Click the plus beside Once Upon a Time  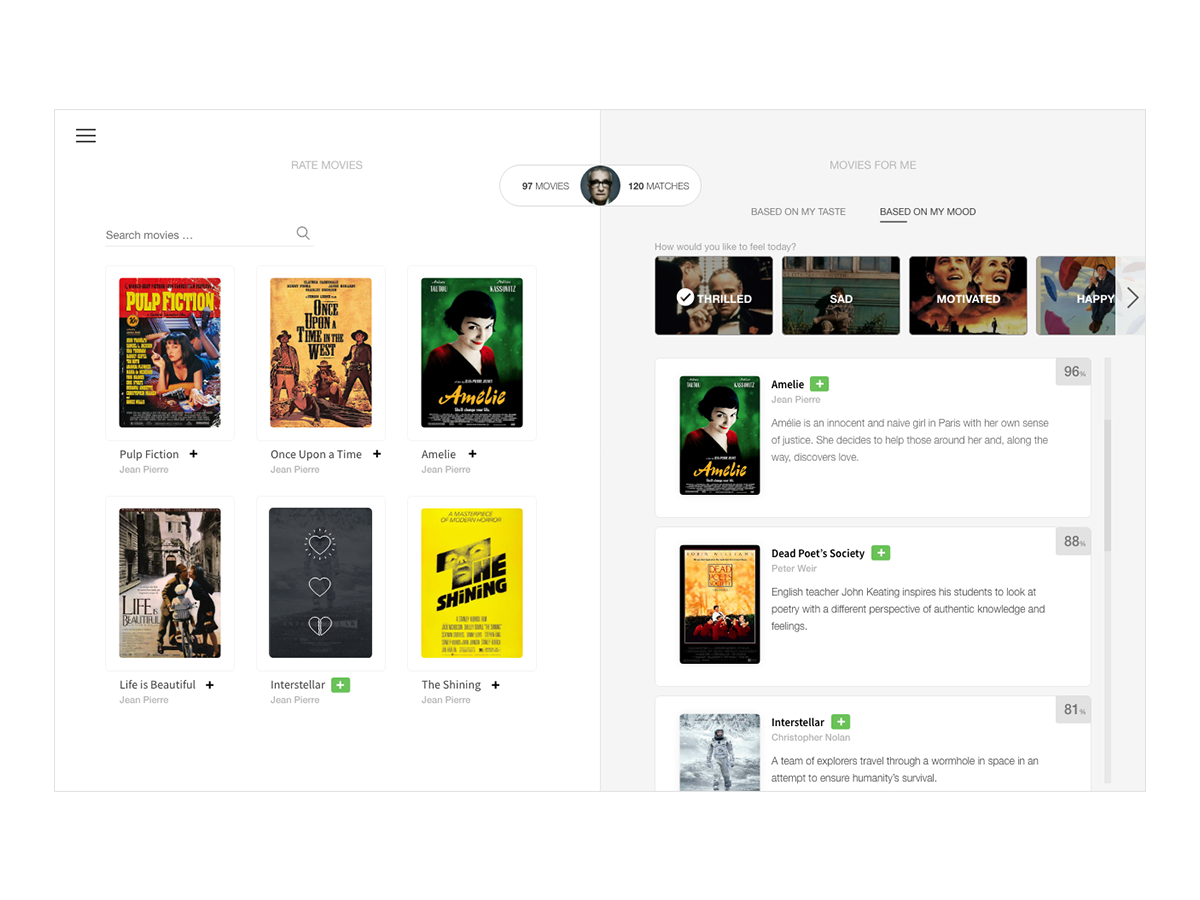pyautogui.click(x=377, y=454)
